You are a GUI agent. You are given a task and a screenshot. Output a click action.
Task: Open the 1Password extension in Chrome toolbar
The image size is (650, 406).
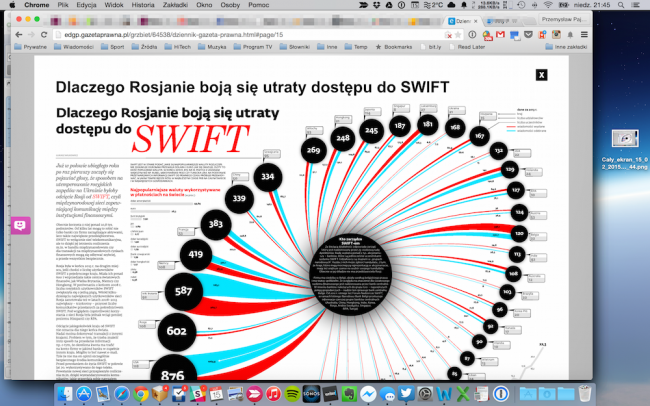click(x=472, y=35)
